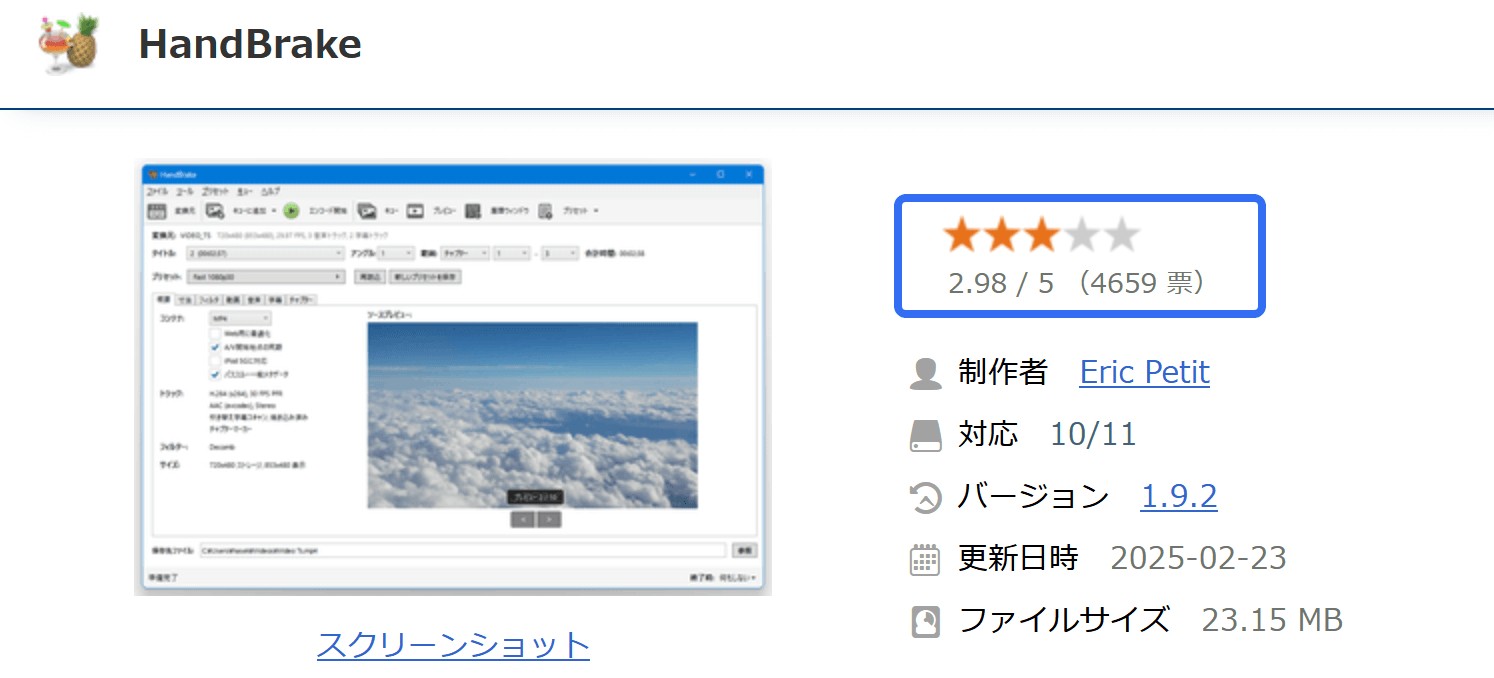Click the 2025-02-23 update date

pyautogui.click(x=1199, y=559)
